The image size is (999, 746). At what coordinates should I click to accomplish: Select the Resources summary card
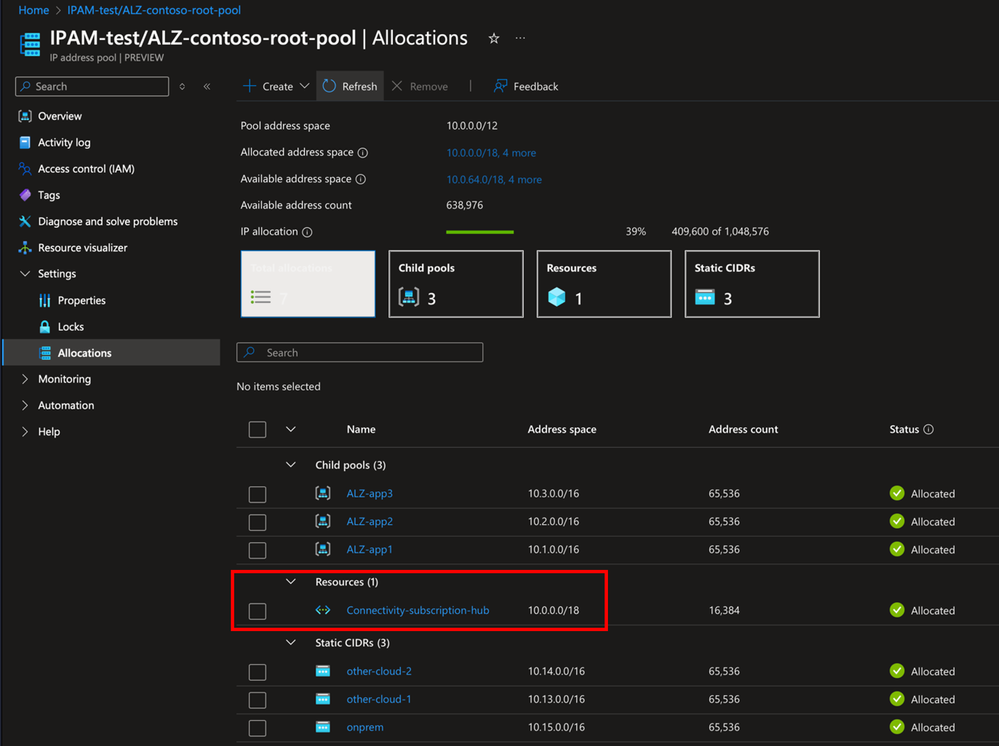[604, 284]
